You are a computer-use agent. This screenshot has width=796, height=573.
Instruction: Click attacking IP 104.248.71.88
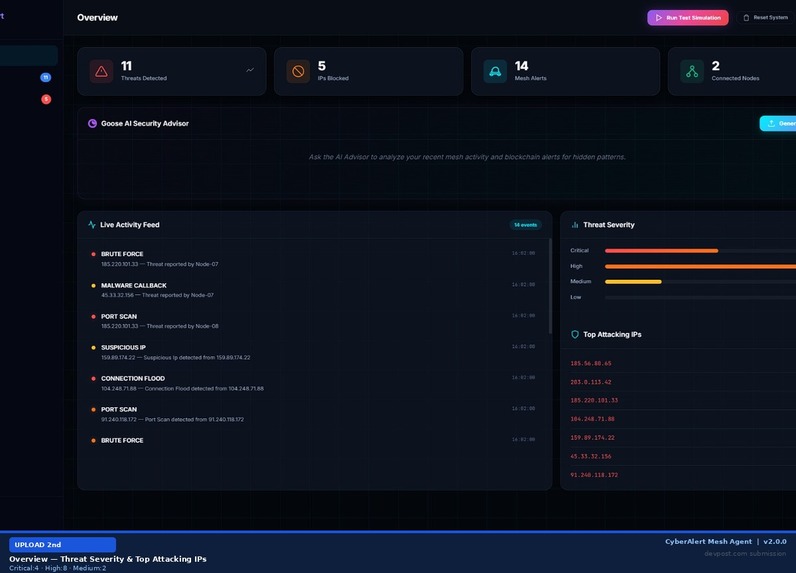tap(592, 419)
